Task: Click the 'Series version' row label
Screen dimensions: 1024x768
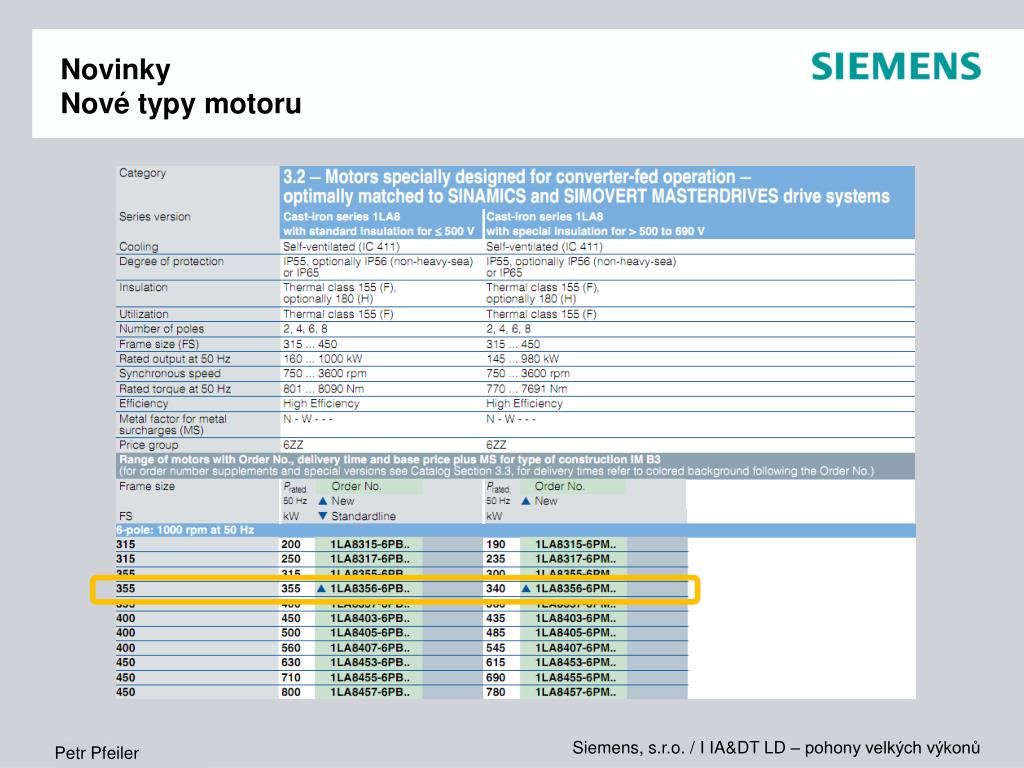Action: coord(155,216)
